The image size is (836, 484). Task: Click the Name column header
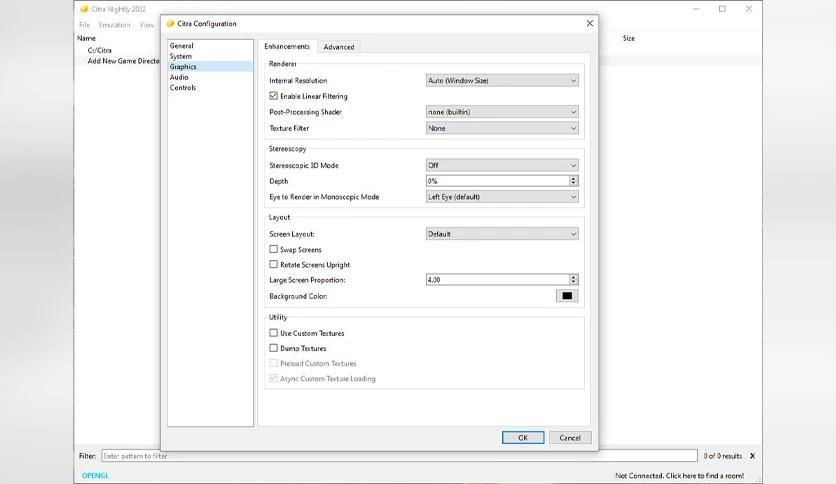pyautogui.click(x=86, y=38)
